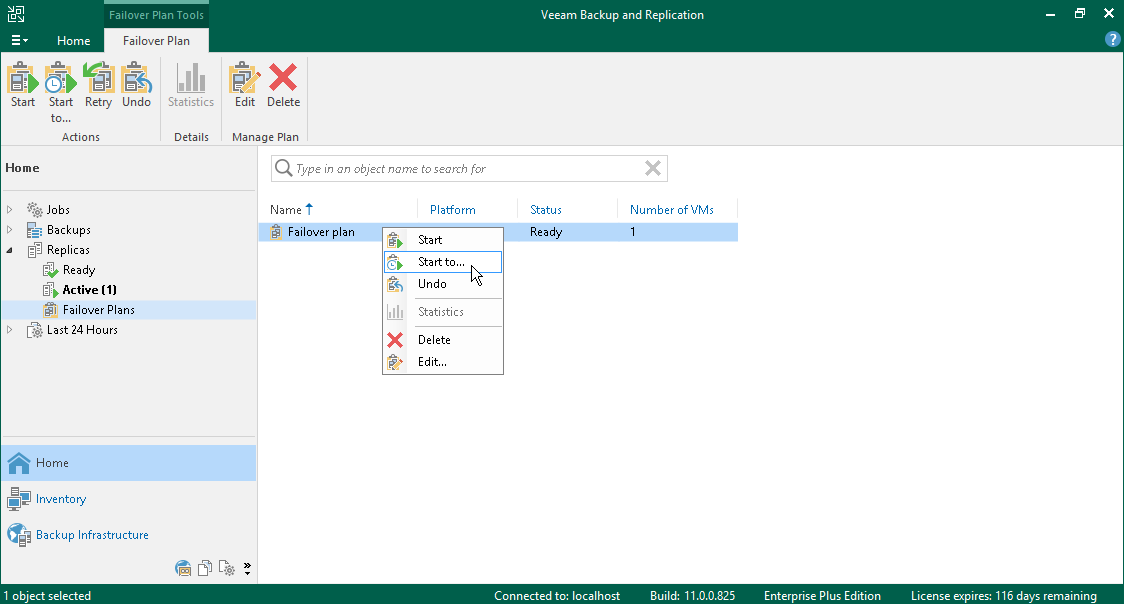Open the Inventory view
The width and height of the screenshot is (1124, 604).
pos(61,499)
